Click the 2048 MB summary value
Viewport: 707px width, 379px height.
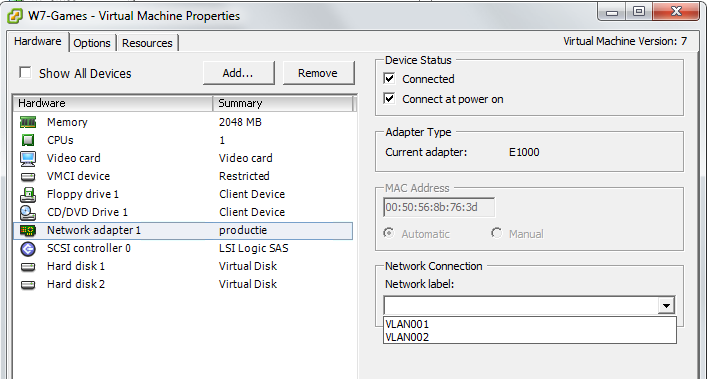tap(240, 122)
